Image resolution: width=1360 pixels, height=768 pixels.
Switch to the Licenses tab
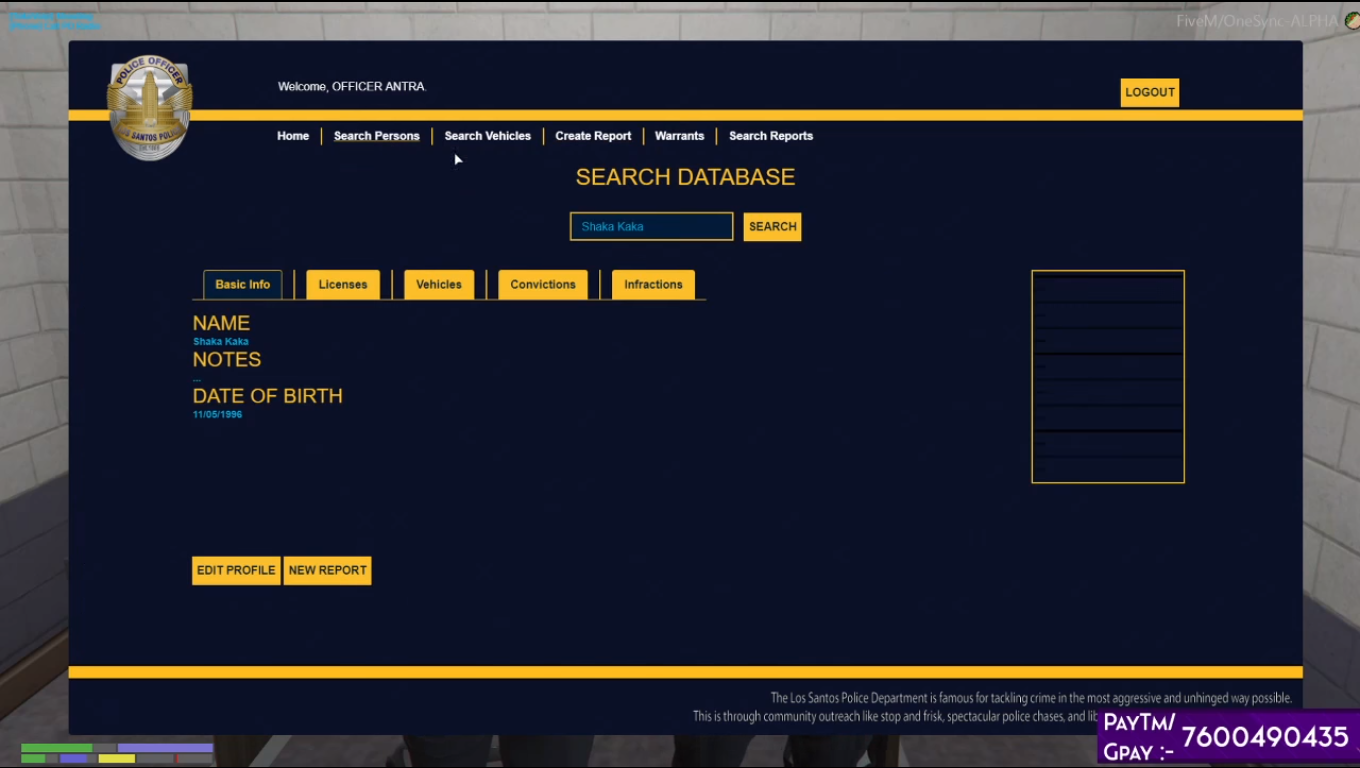(x=342, y=284)
